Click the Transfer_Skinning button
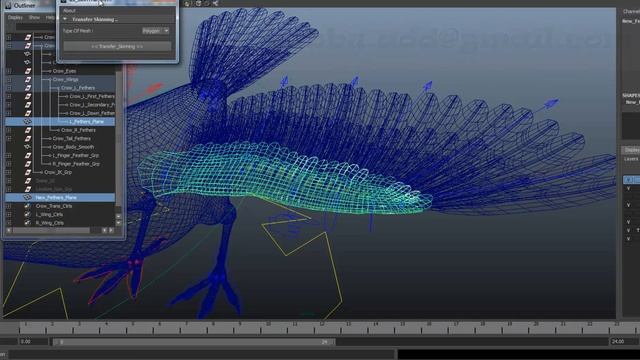 click(x=118, y=47)
